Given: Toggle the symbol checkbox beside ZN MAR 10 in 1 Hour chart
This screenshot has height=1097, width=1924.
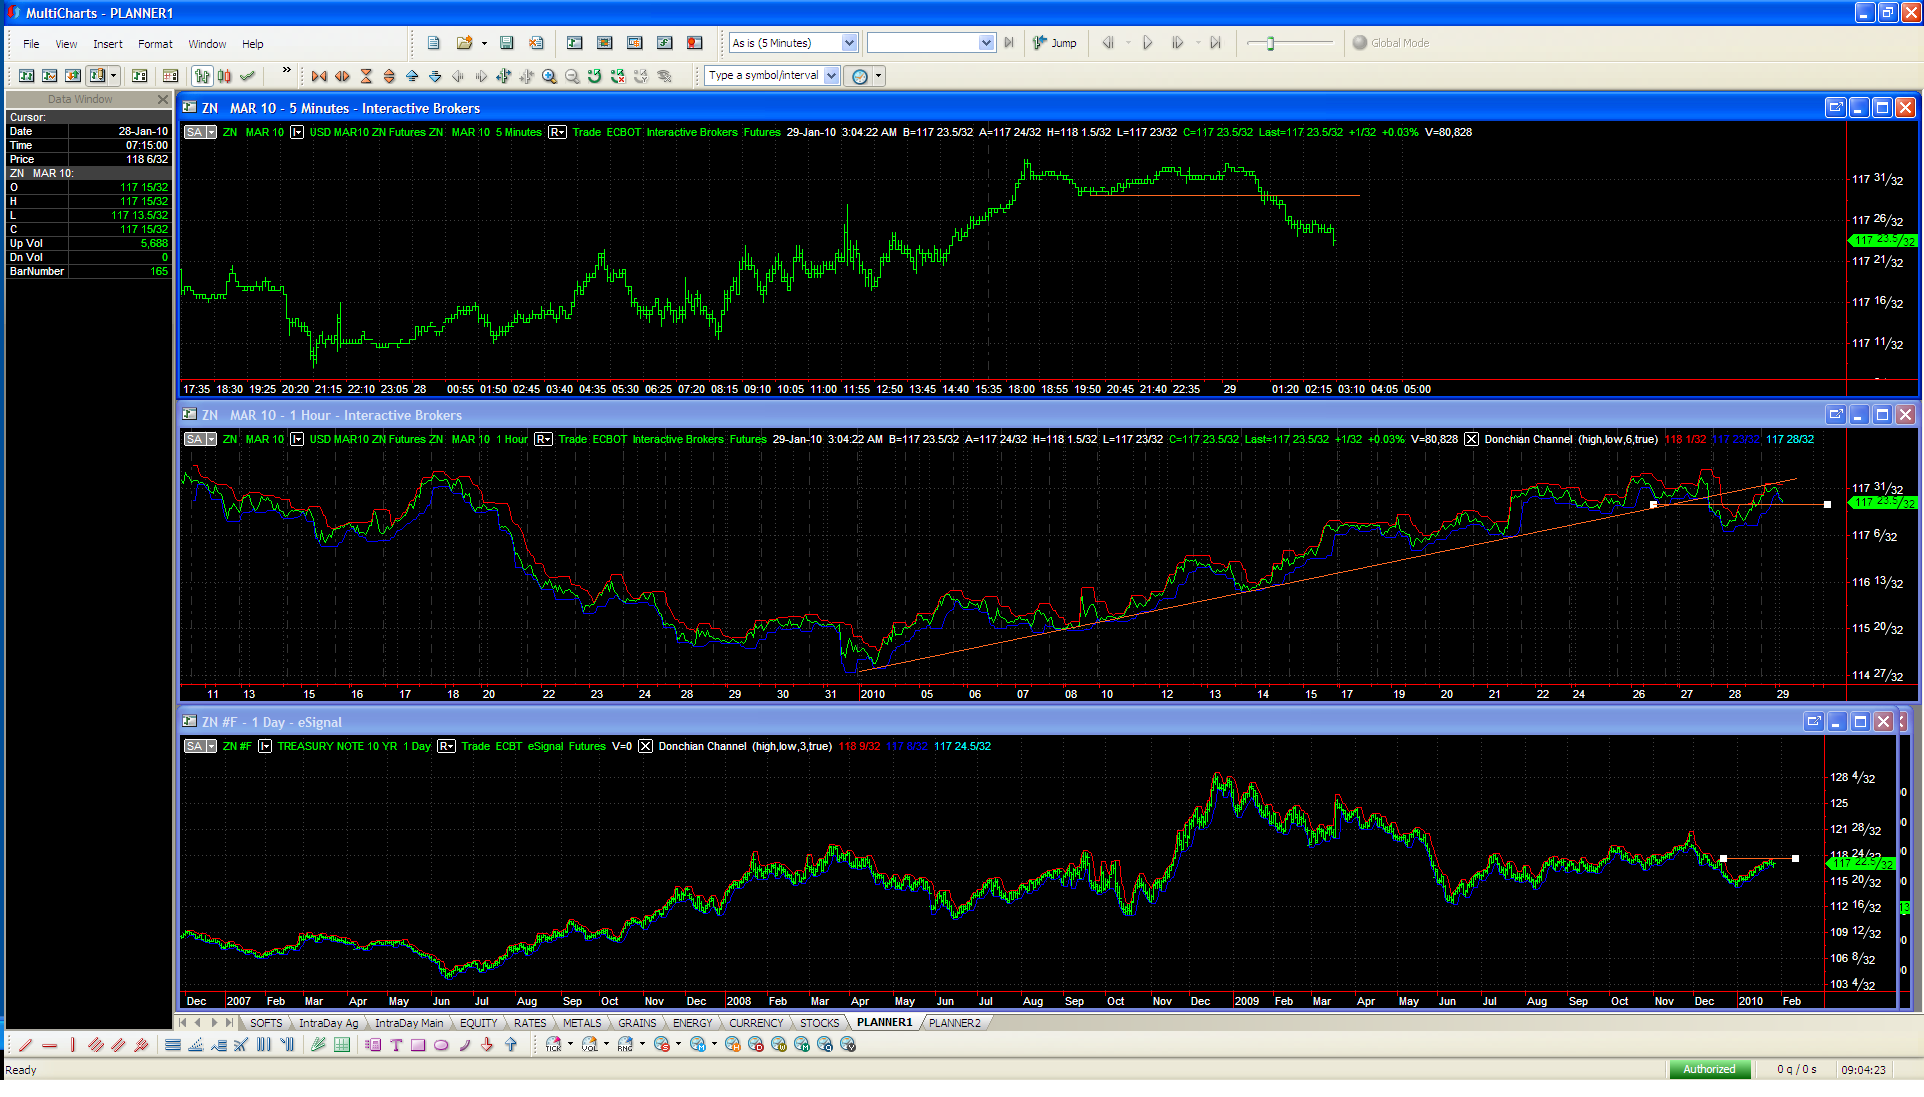Looking at the screenshot, I should 297,439.
